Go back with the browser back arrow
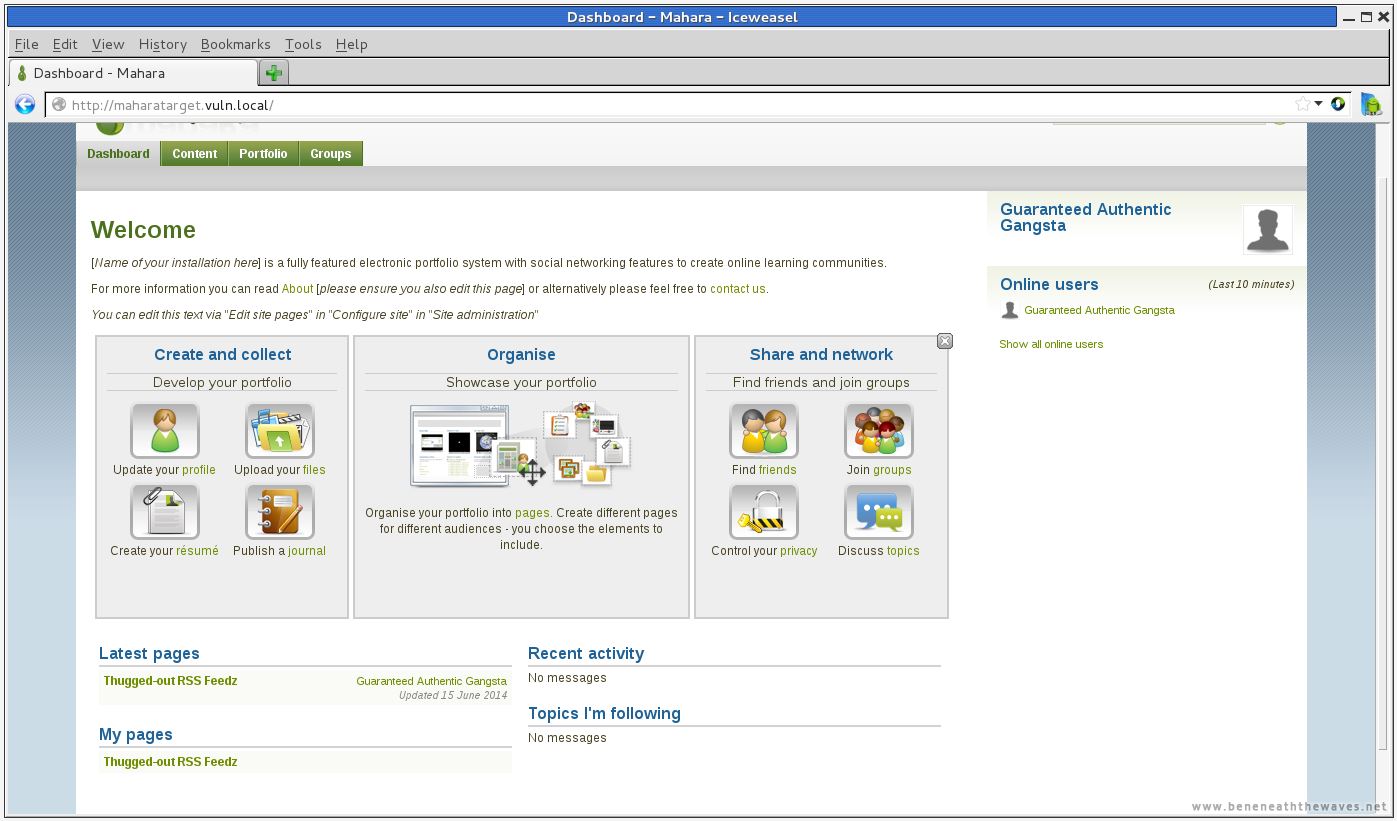The height and width of the screenshot is (821, 1397). (x=25, y=104)
